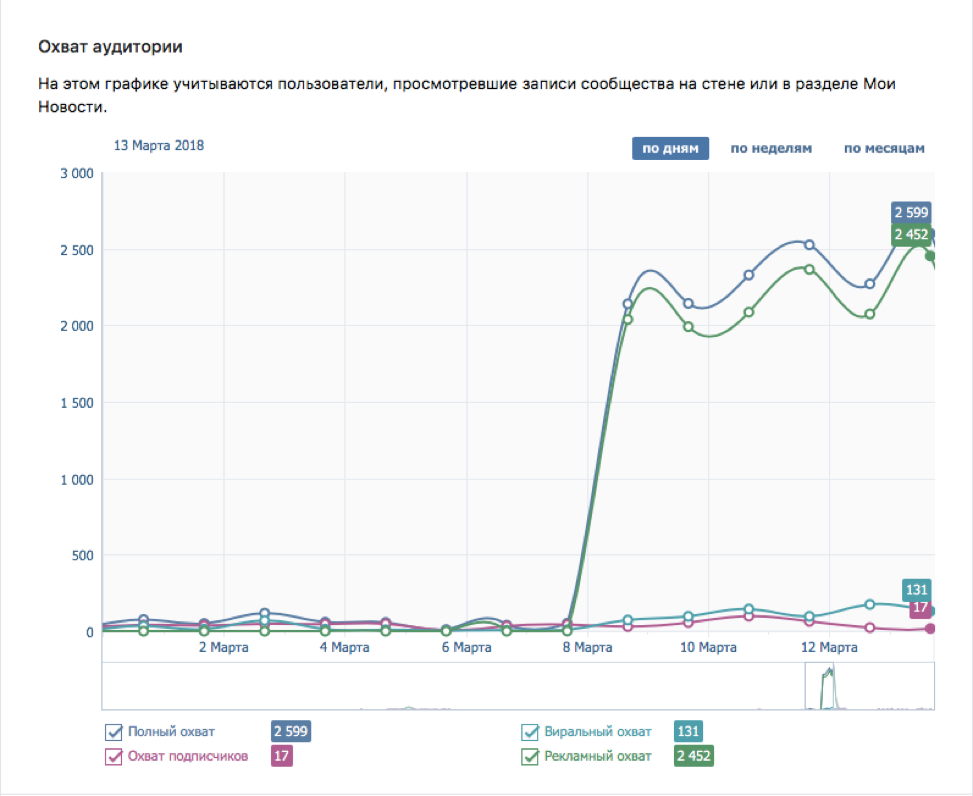Click the green 2 452 badge in legend
The image size is (973, 796).
693,756
